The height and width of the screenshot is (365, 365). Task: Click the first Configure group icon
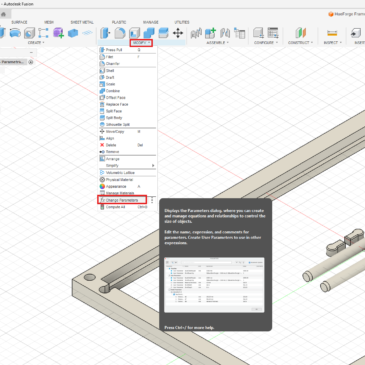coord(258,33)
